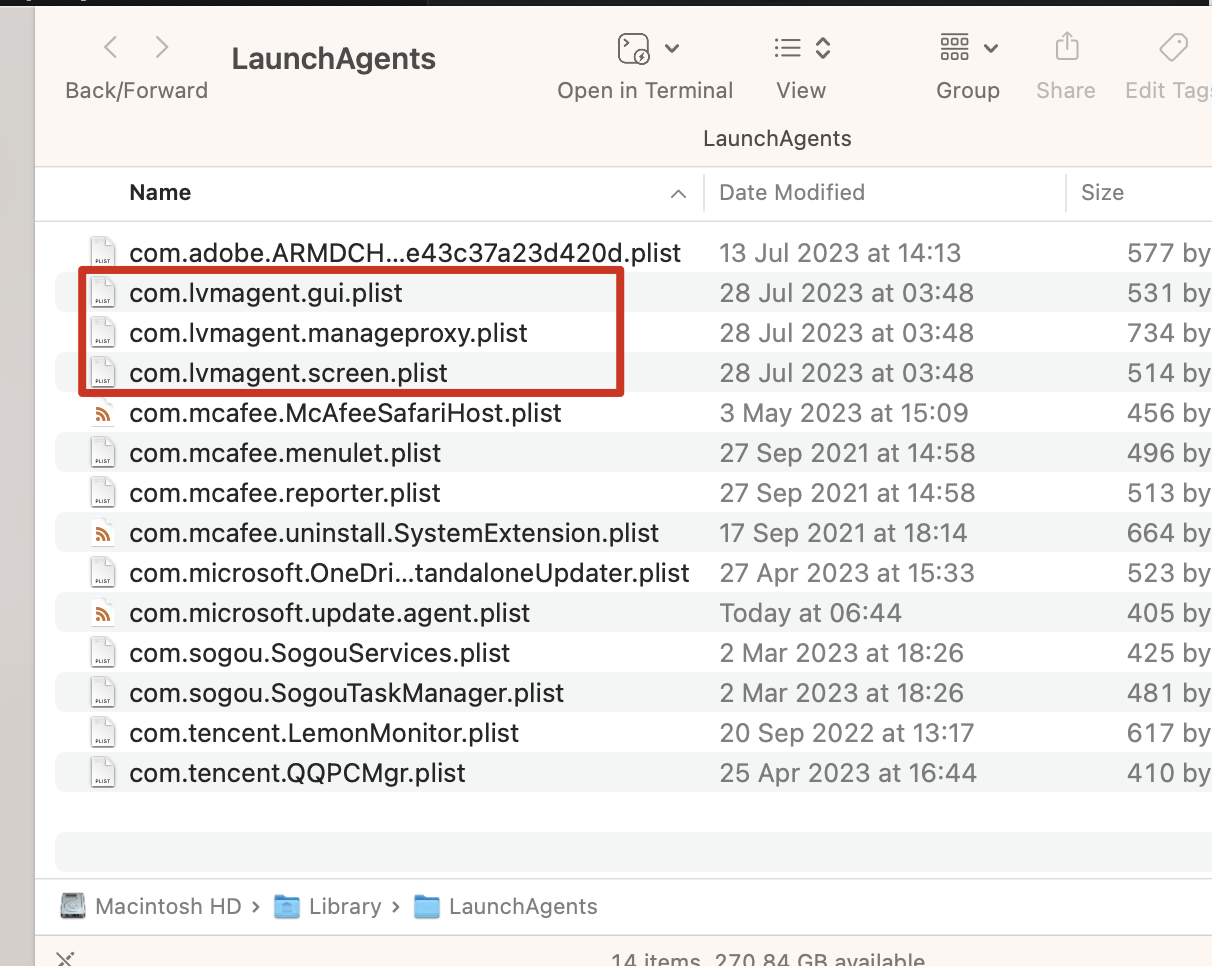Image resolution: width=1212 pixels, height=966 pixels.
Task: Click date 3 May 2023 at 15:09
Action: [844, 413]
